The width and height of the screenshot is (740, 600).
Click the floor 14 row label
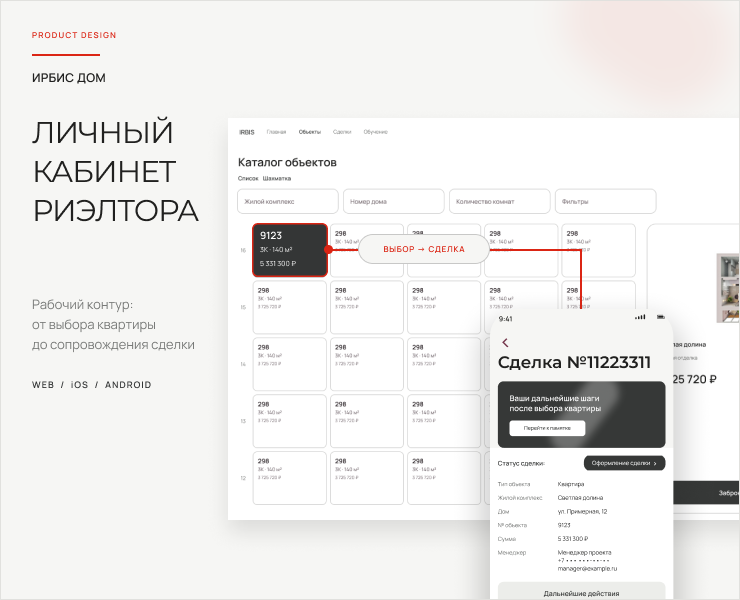click(x=243, y=364)
